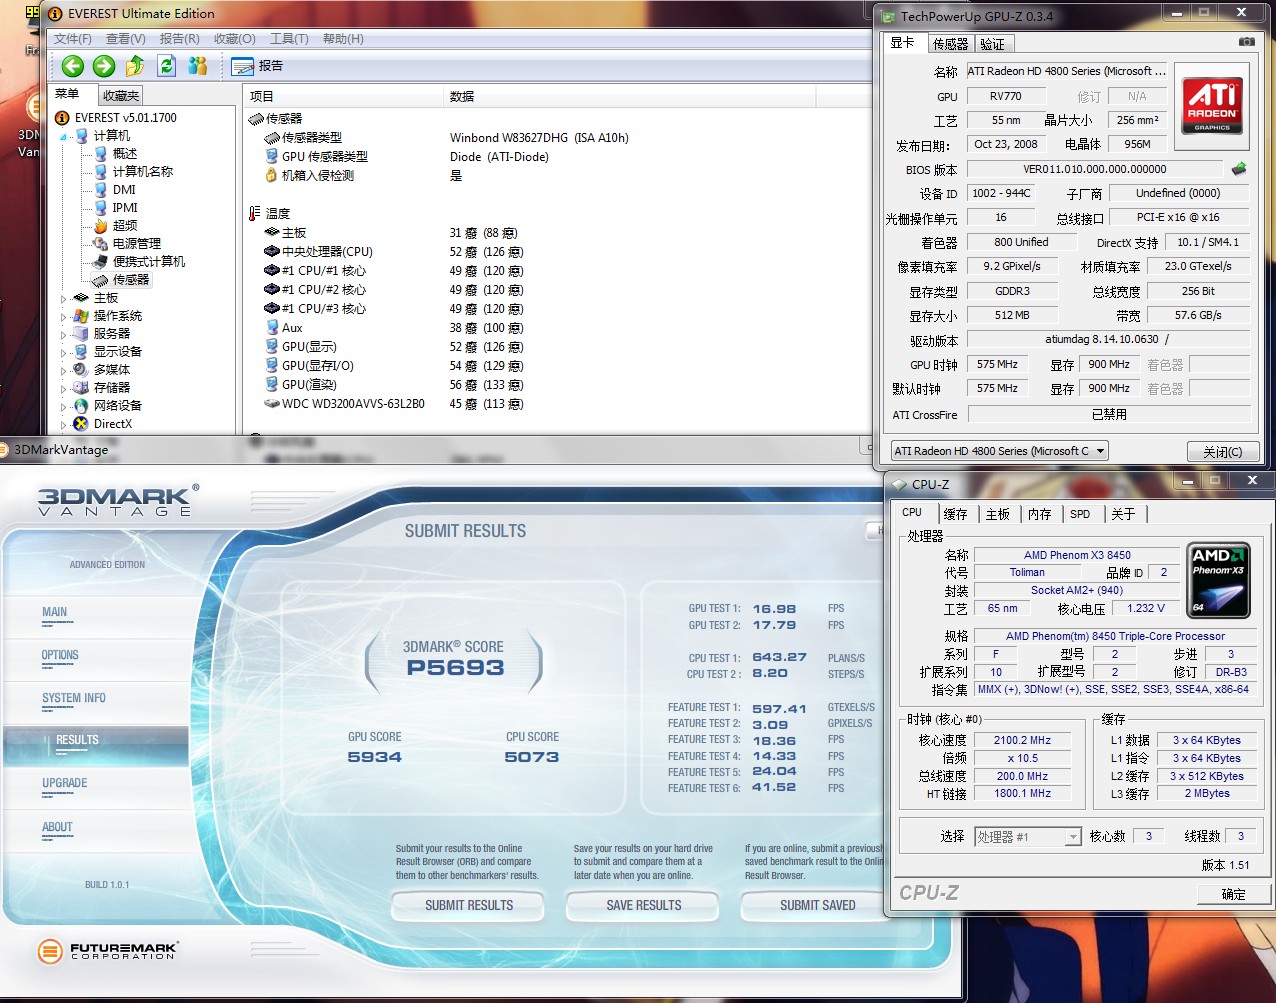This screenshot has width=1276, height=1003.
Task: Open the Report (报告) toolbar button
Action: [257, 66]
